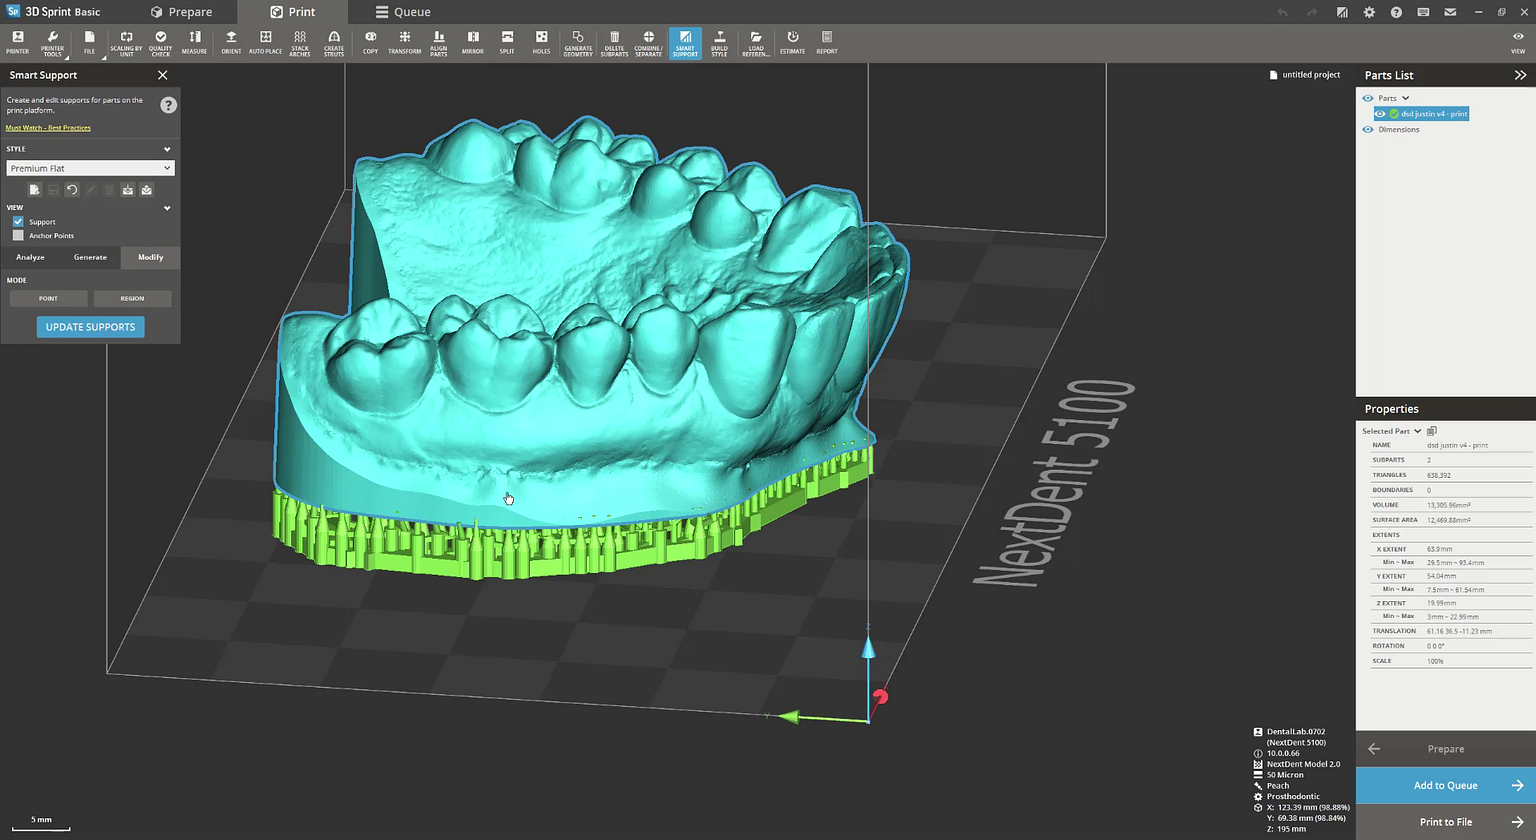The image size is (1536, 840).
Task: Open the Stack Arches tool
Action: pos(300,42)
